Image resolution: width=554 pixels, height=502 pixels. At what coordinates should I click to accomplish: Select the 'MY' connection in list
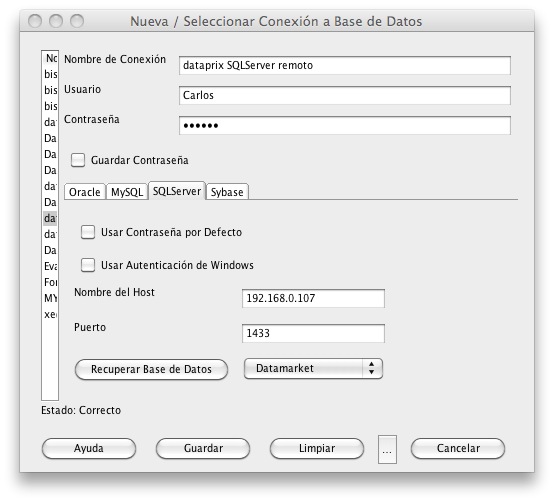click(50, 298)
